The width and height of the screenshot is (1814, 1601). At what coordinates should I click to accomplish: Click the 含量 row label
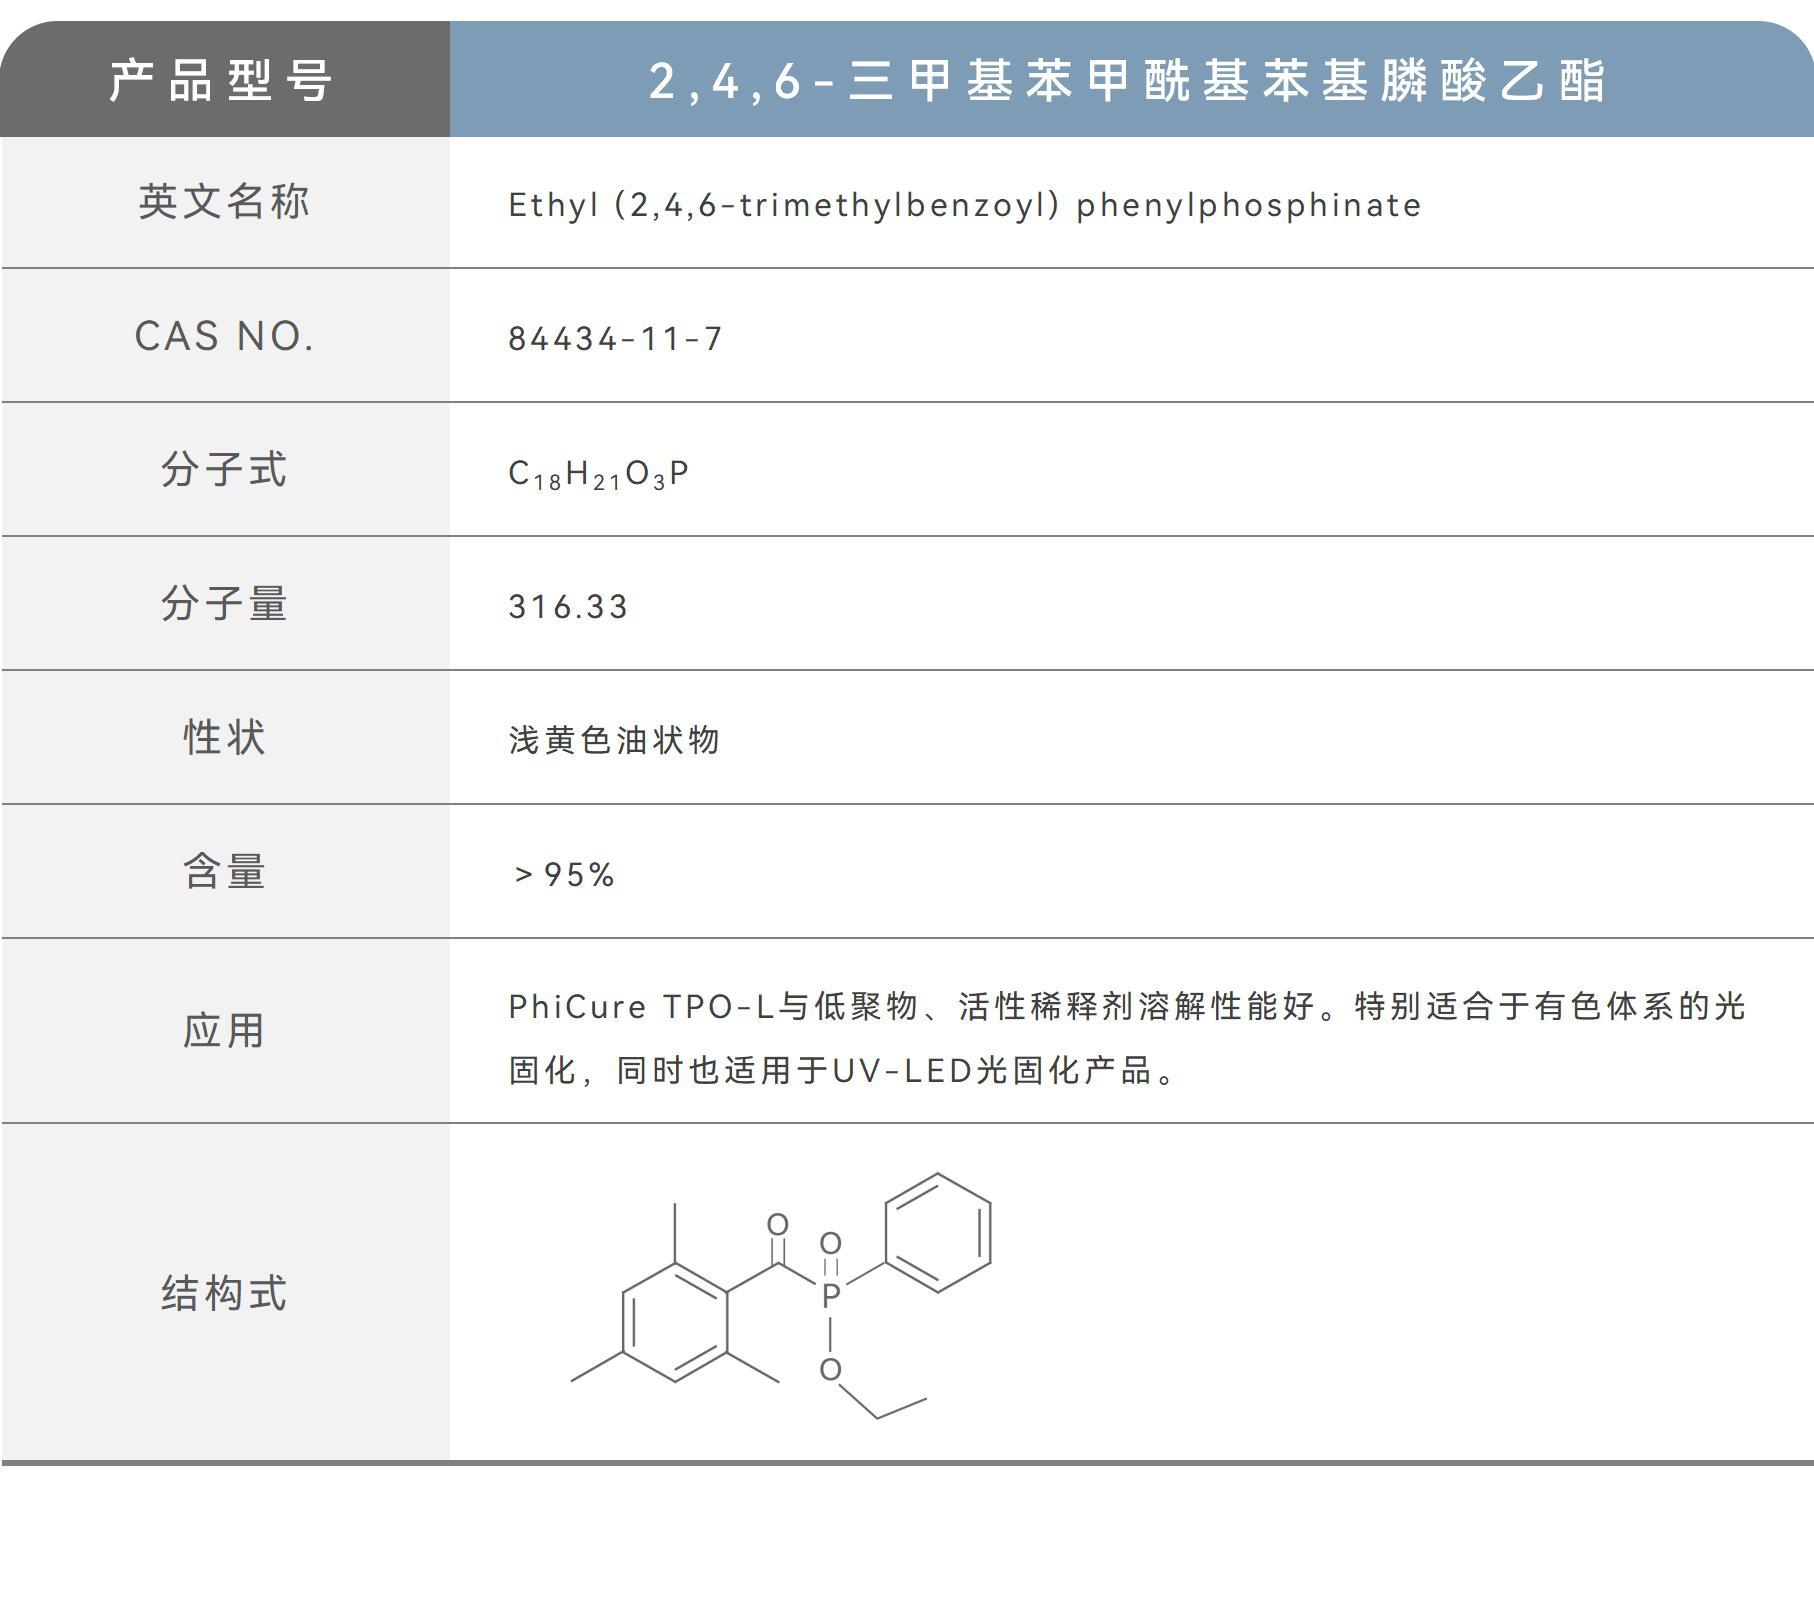228,872
